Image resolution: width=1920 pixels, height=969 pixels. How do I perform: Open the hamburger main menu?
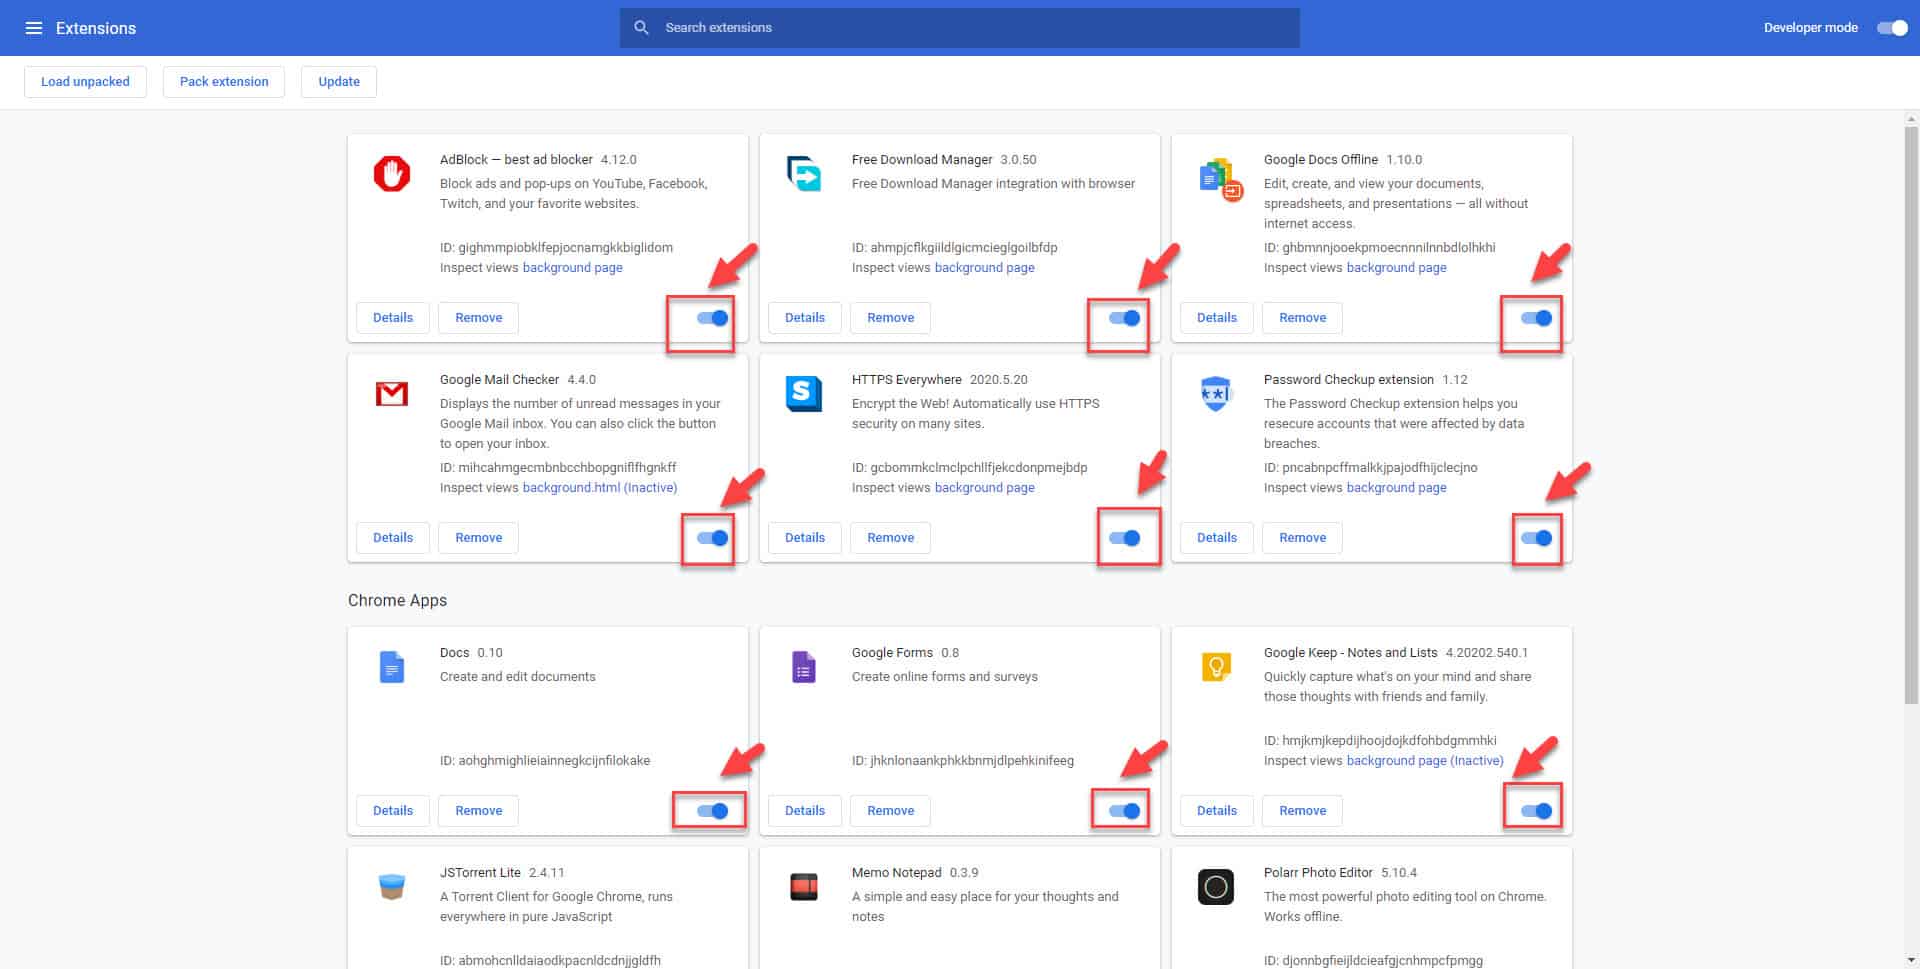coord(33,28)
